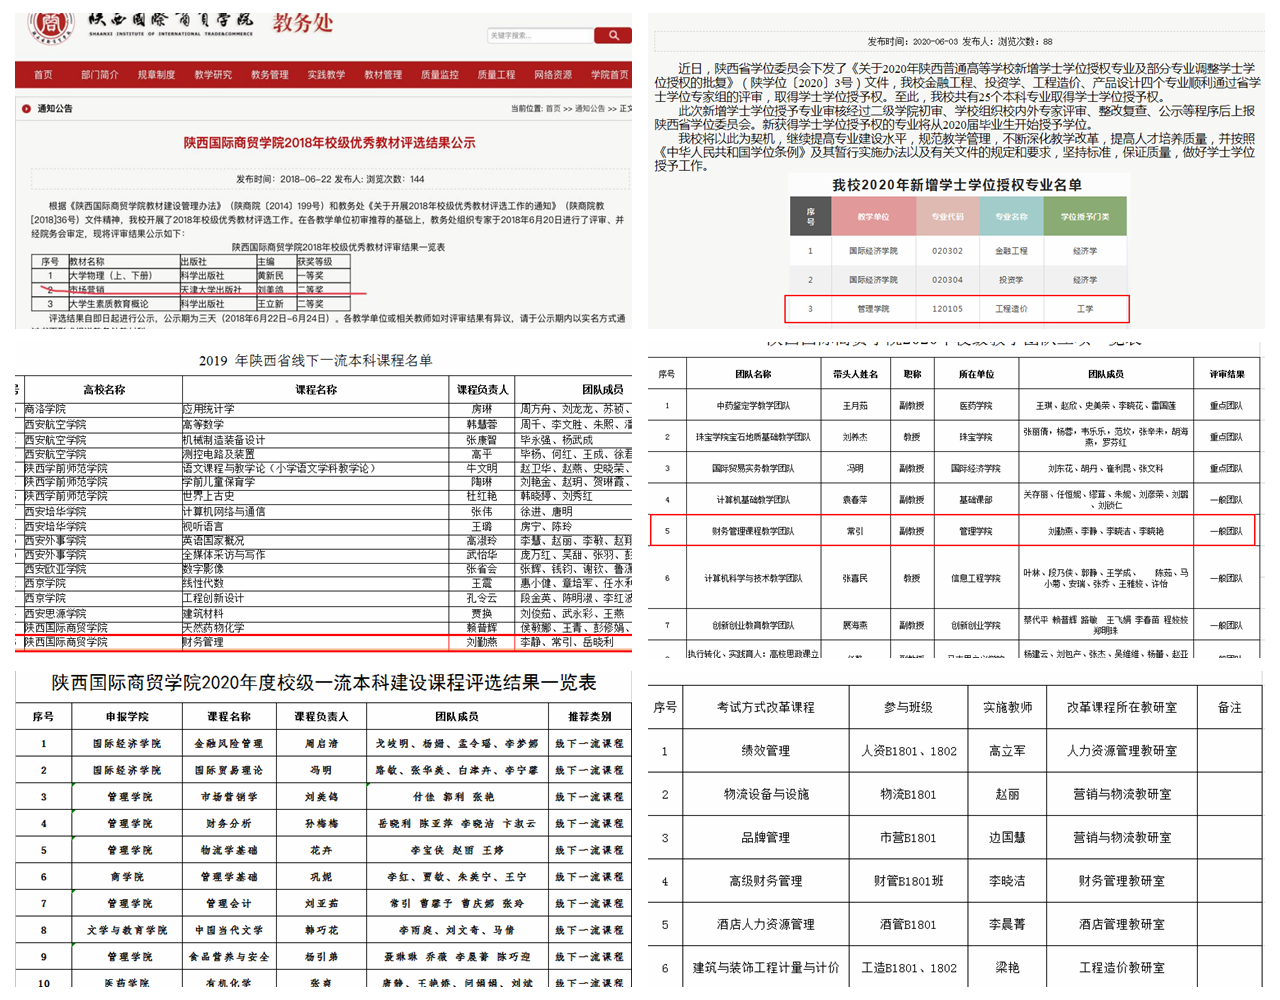Go to the 教学研究 menu
This screenshot has width=1280, height=1000.
pos(213,75)
